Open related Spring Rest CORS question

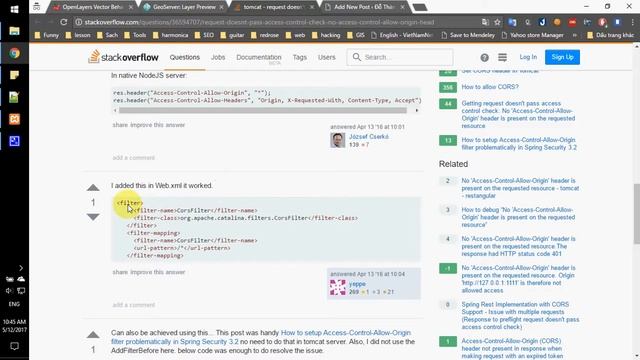[x=520, y=316]
